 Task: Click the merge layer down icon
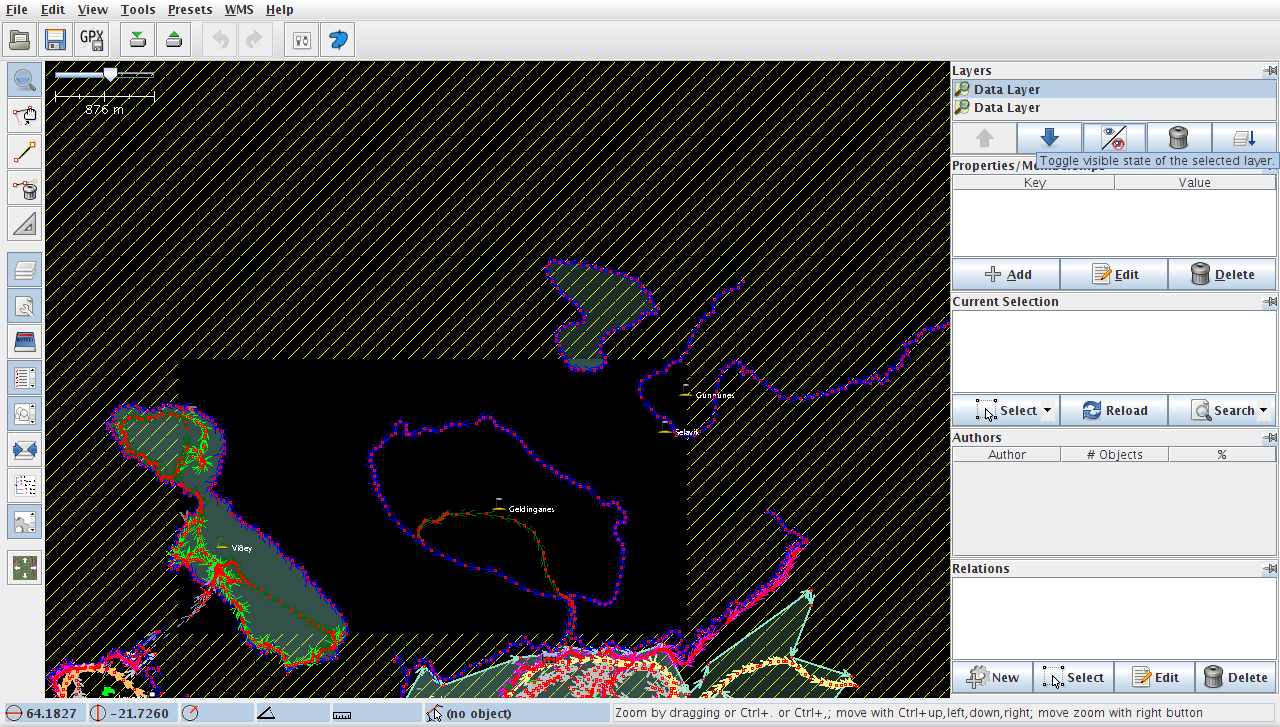click(x=1244, y=138)
